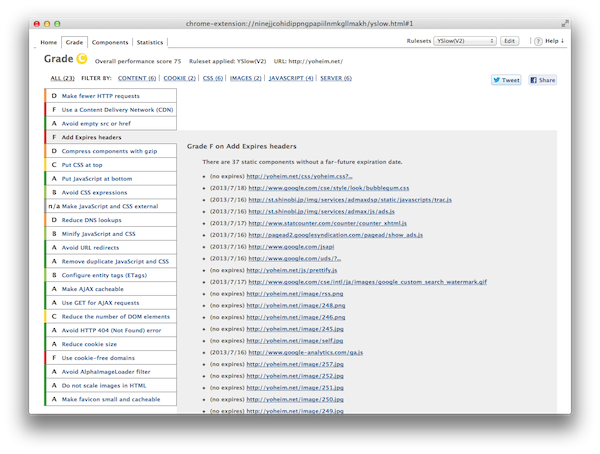This screenshot has height=454, width=600.
Task: Open the google.com/jsapi link
Action: click(291, 247)
